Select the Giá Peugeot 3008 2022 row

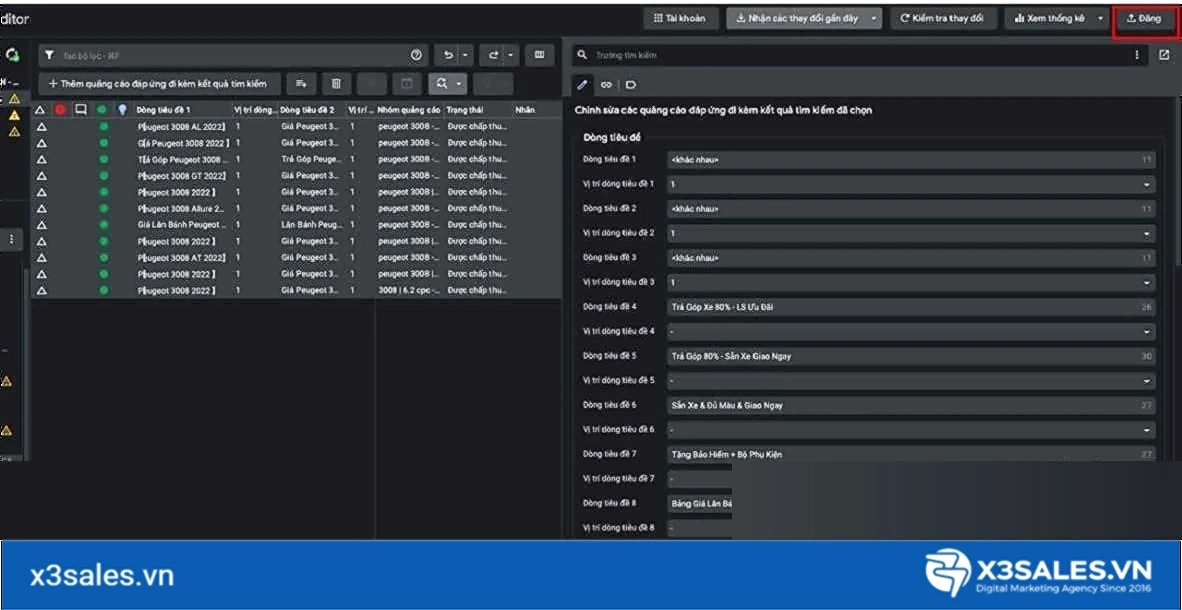tap(296, 143)
